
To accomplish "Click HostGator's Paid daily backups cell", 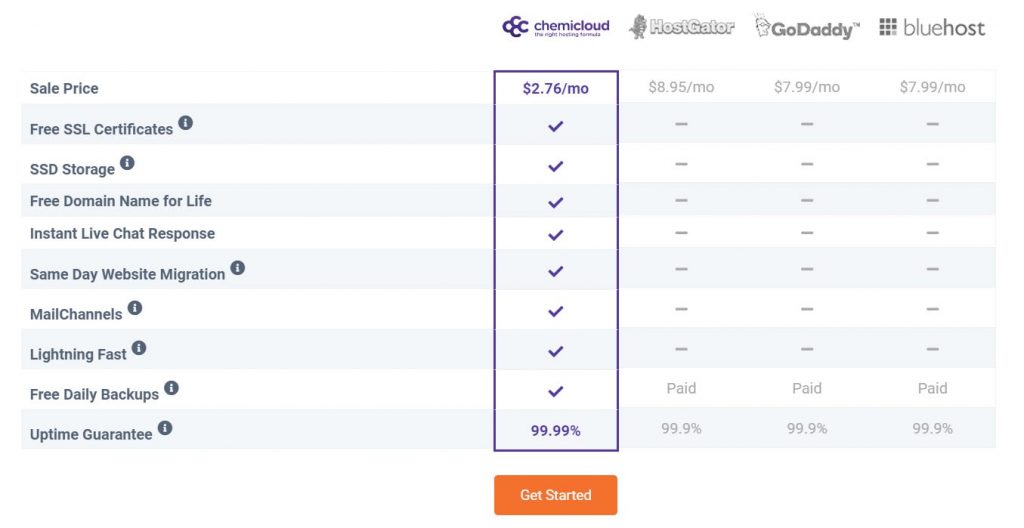I will [x=681, y=388].
